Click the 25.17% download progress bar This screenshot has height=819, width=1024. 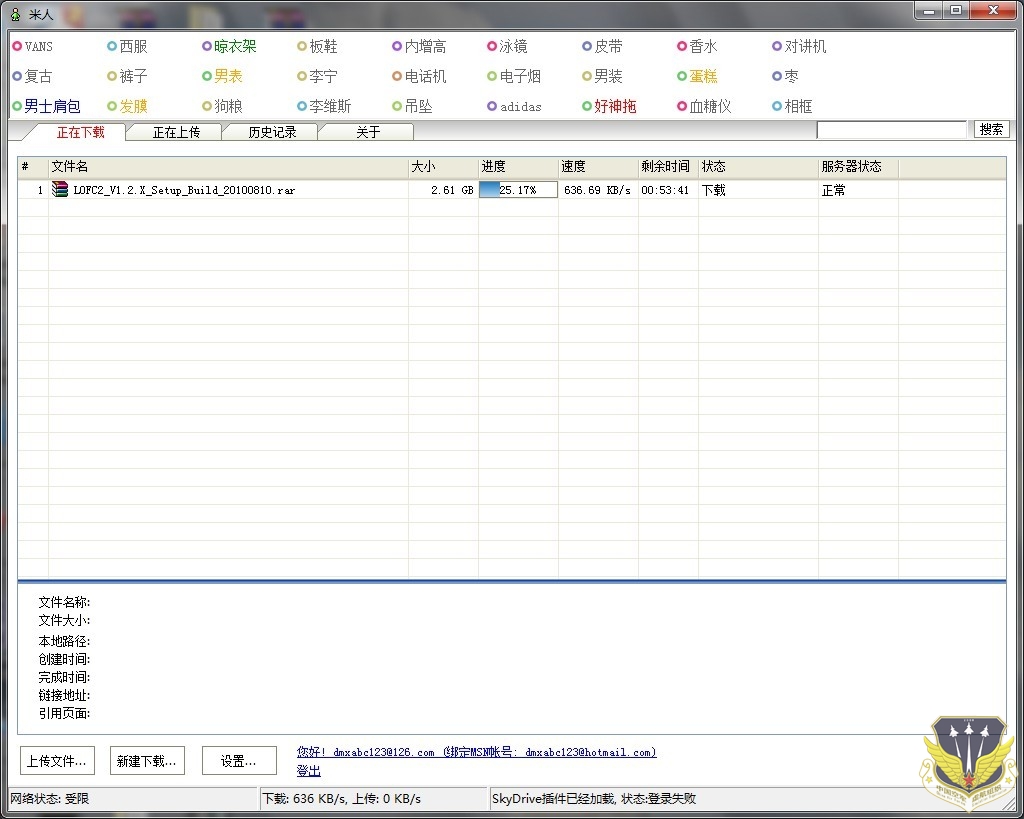point(519,190)
